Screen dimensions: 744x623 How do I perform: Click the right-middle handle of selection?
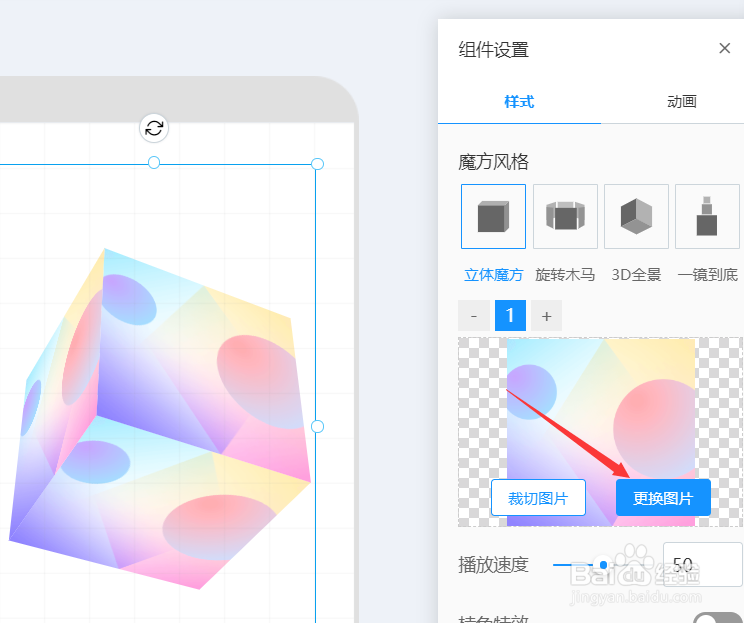pyautogui.click(x=317, y=427)
